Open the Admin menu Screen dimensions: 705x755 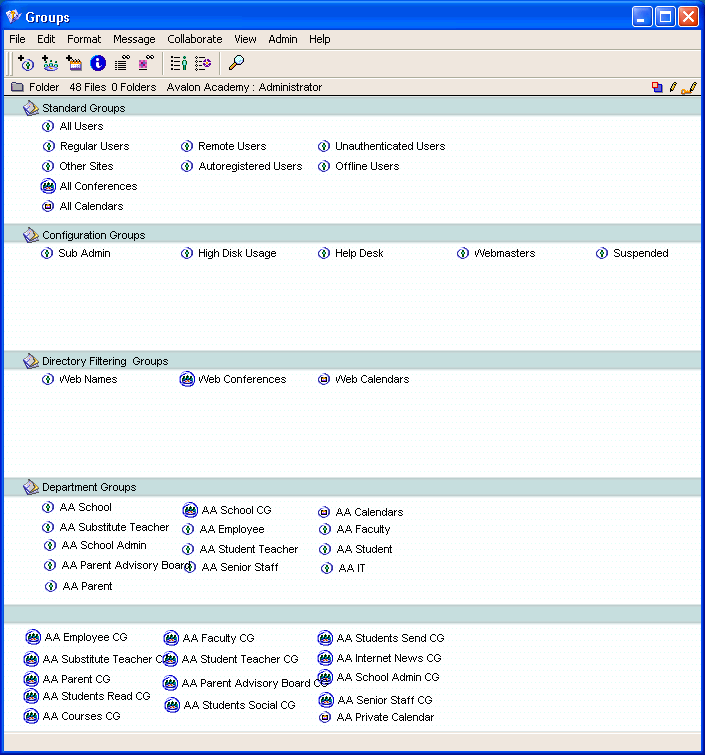(283, 39)
